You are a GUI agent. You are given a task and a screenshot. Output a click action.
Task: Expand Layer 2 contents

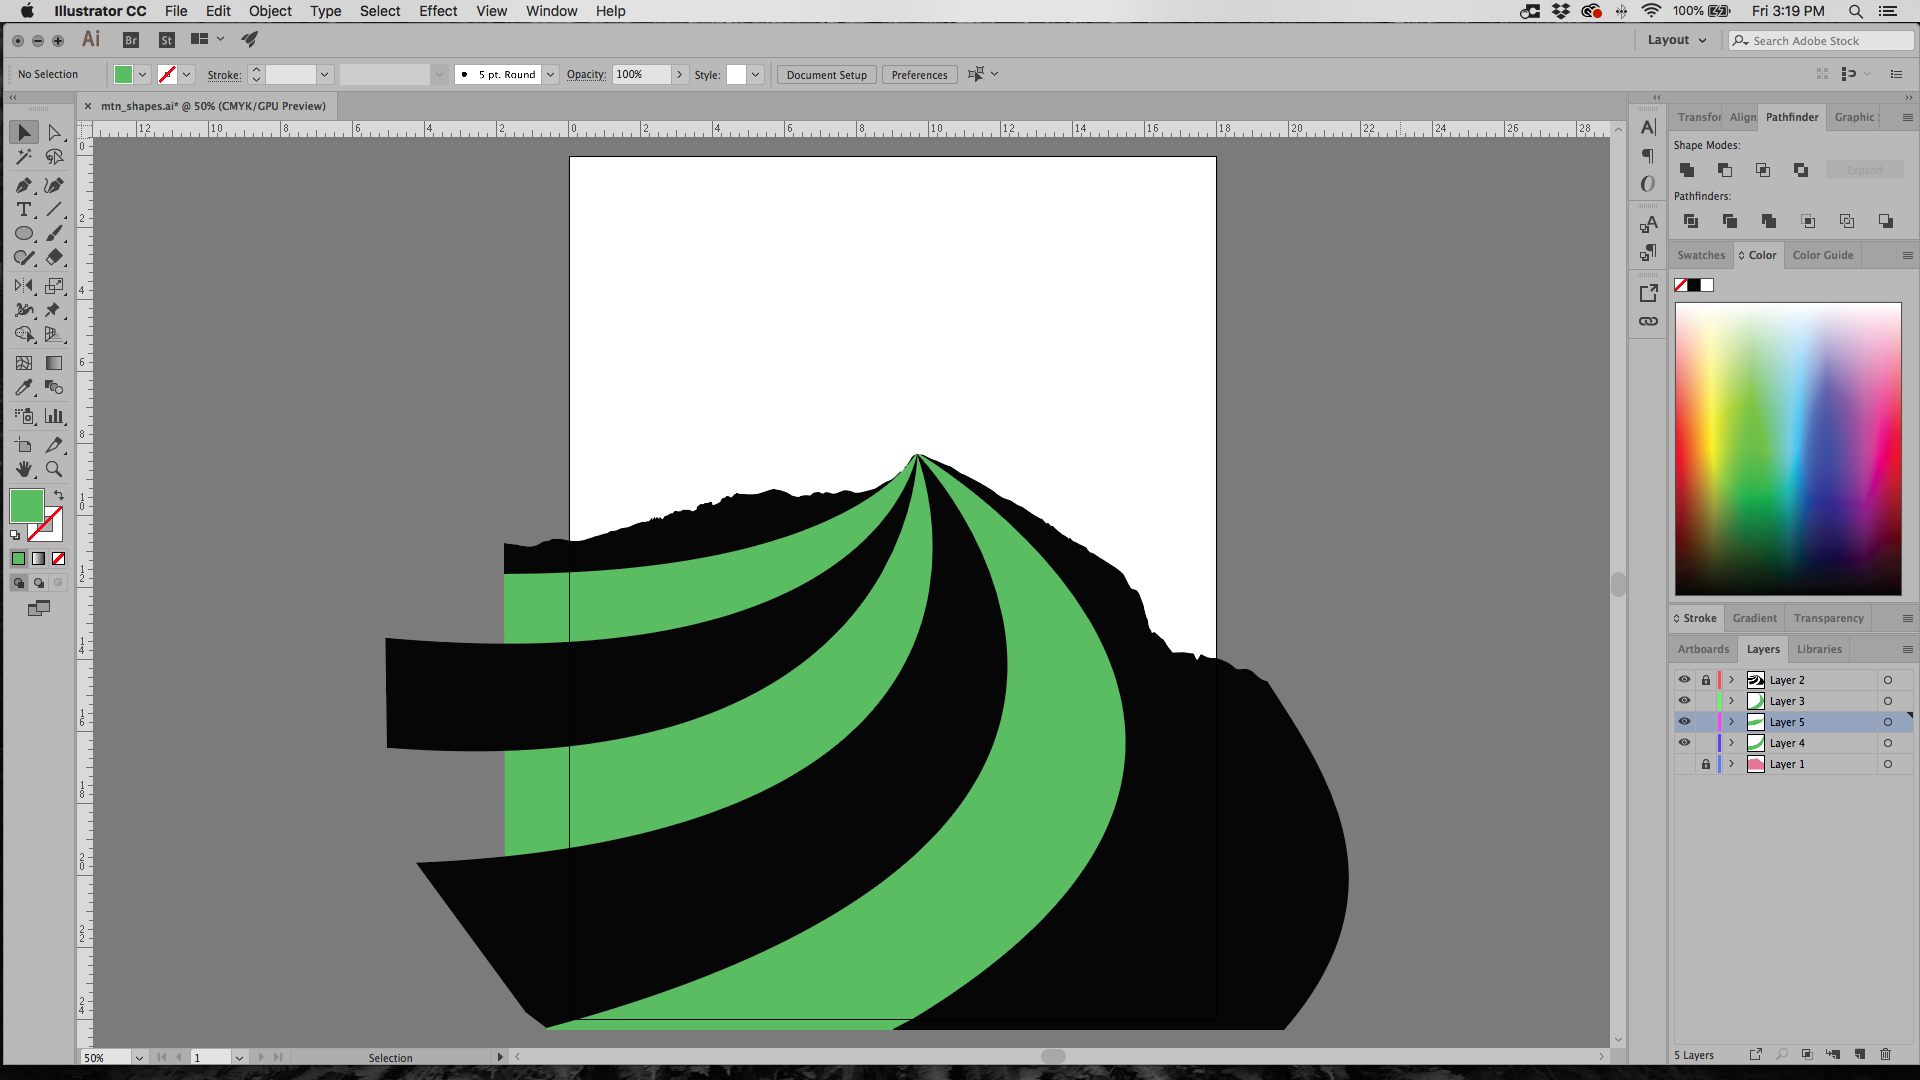1732,680
